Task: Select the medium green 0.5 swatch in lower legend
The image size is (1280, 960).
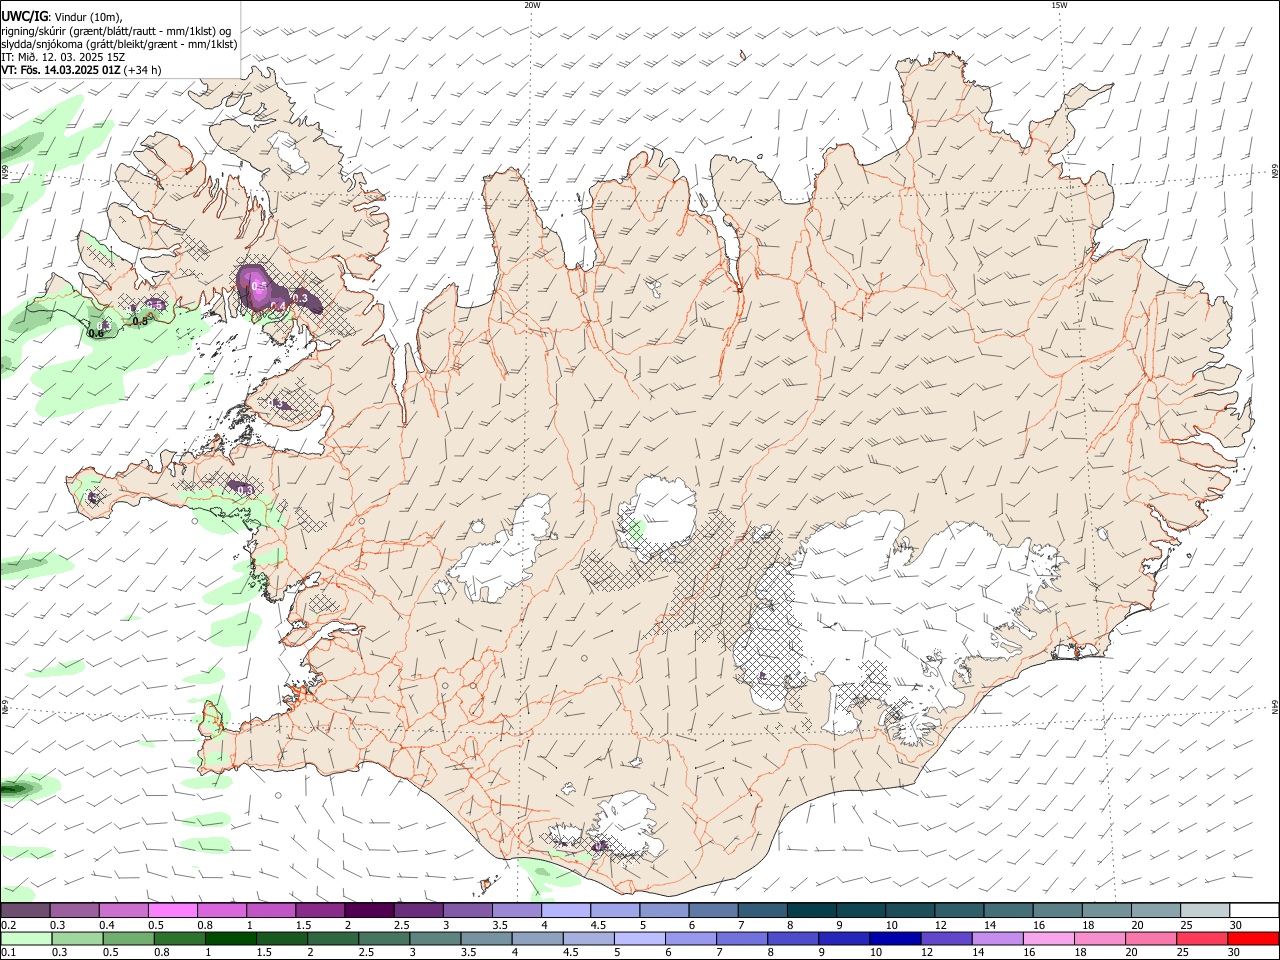Action: (128, 938)
